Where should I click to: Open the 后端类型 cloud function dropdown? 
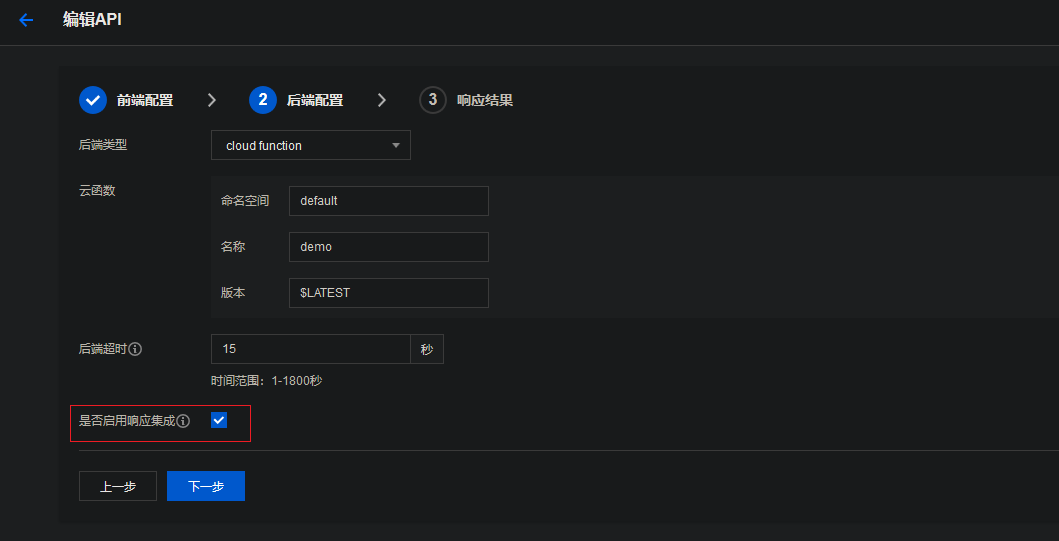[311, 145]
